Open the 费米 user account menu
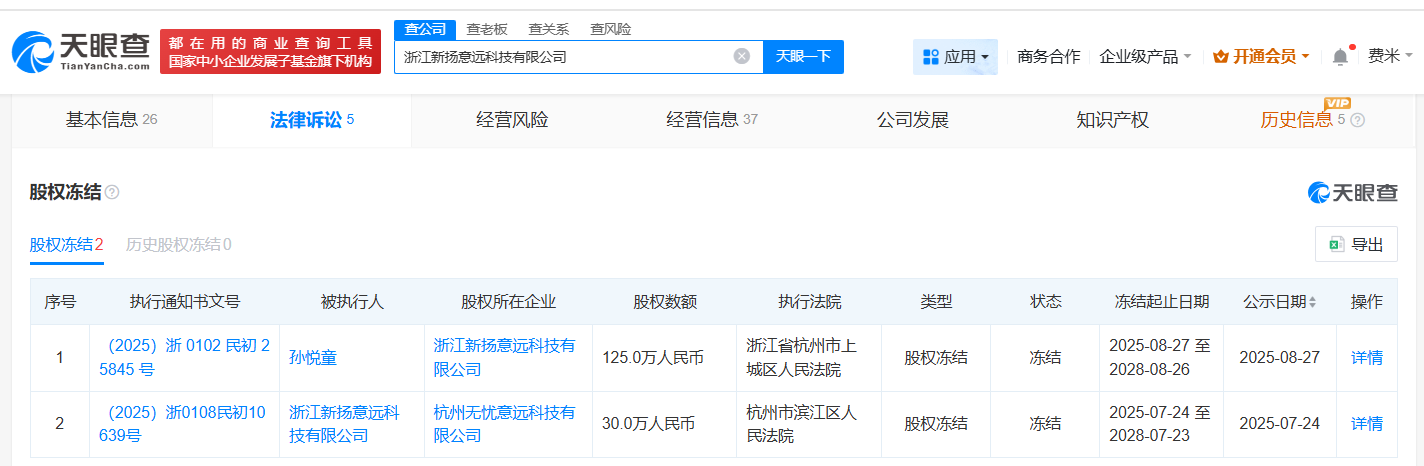 (x=1389, y=57)
